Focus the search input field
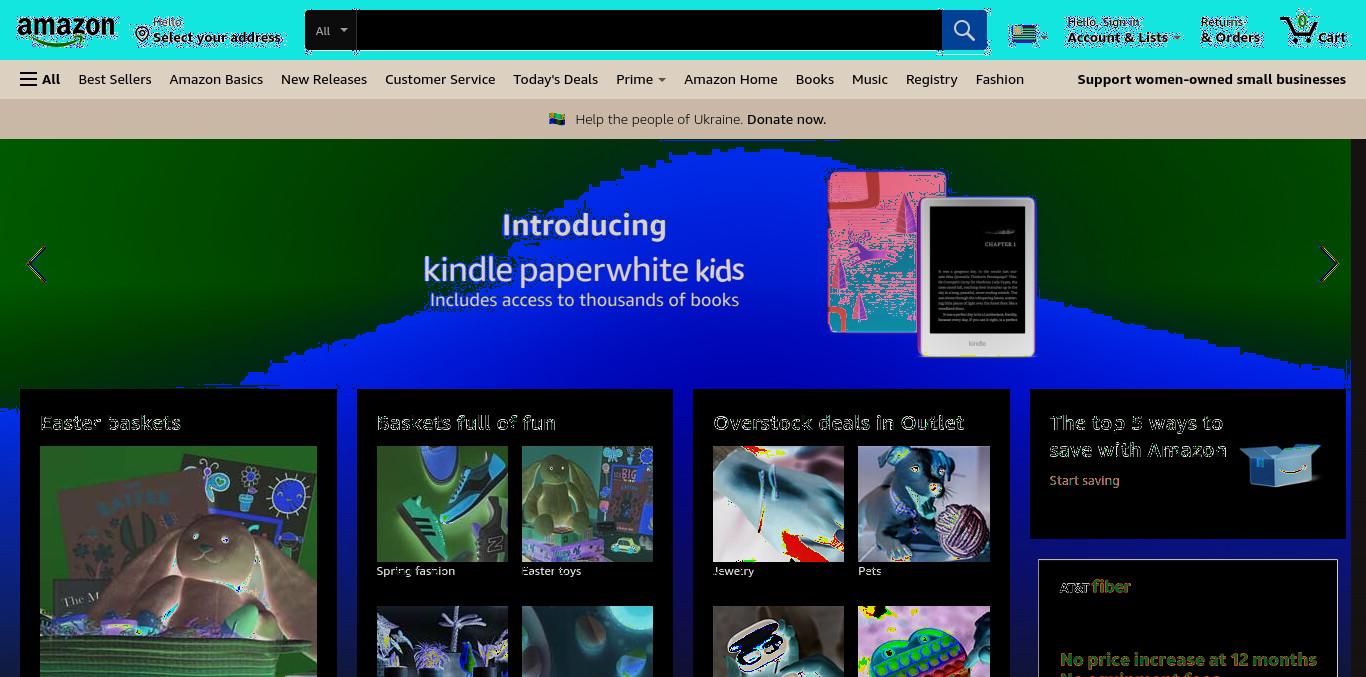The height and width of the screenshot is (677, 1366). (x=649, y=31)
